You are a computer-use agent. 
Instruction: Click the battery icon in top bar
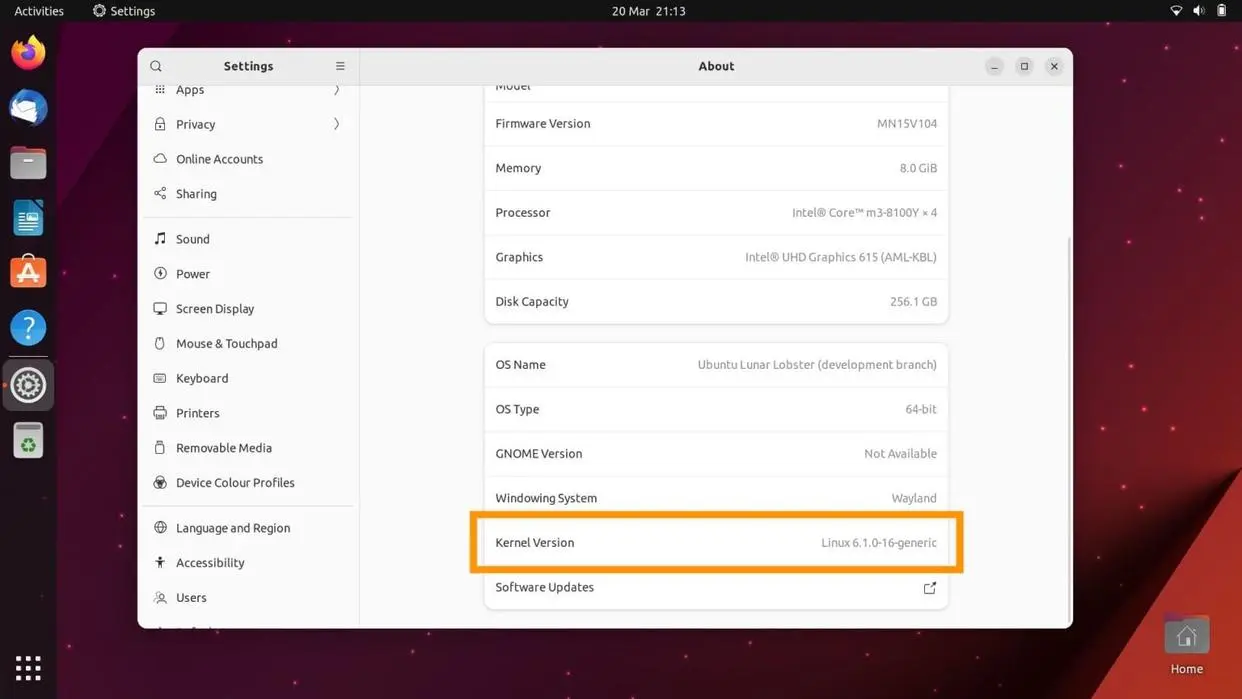click(x=1221, y=11)
